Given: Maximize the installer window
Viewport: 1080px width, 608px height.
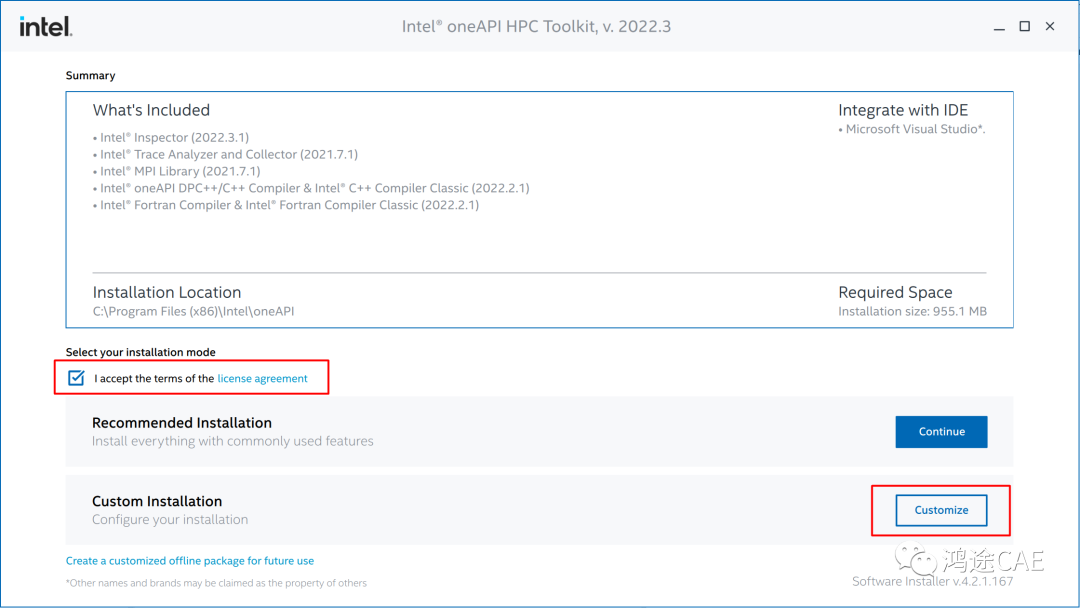Looking at the screenshot, I should point(1025,26).
